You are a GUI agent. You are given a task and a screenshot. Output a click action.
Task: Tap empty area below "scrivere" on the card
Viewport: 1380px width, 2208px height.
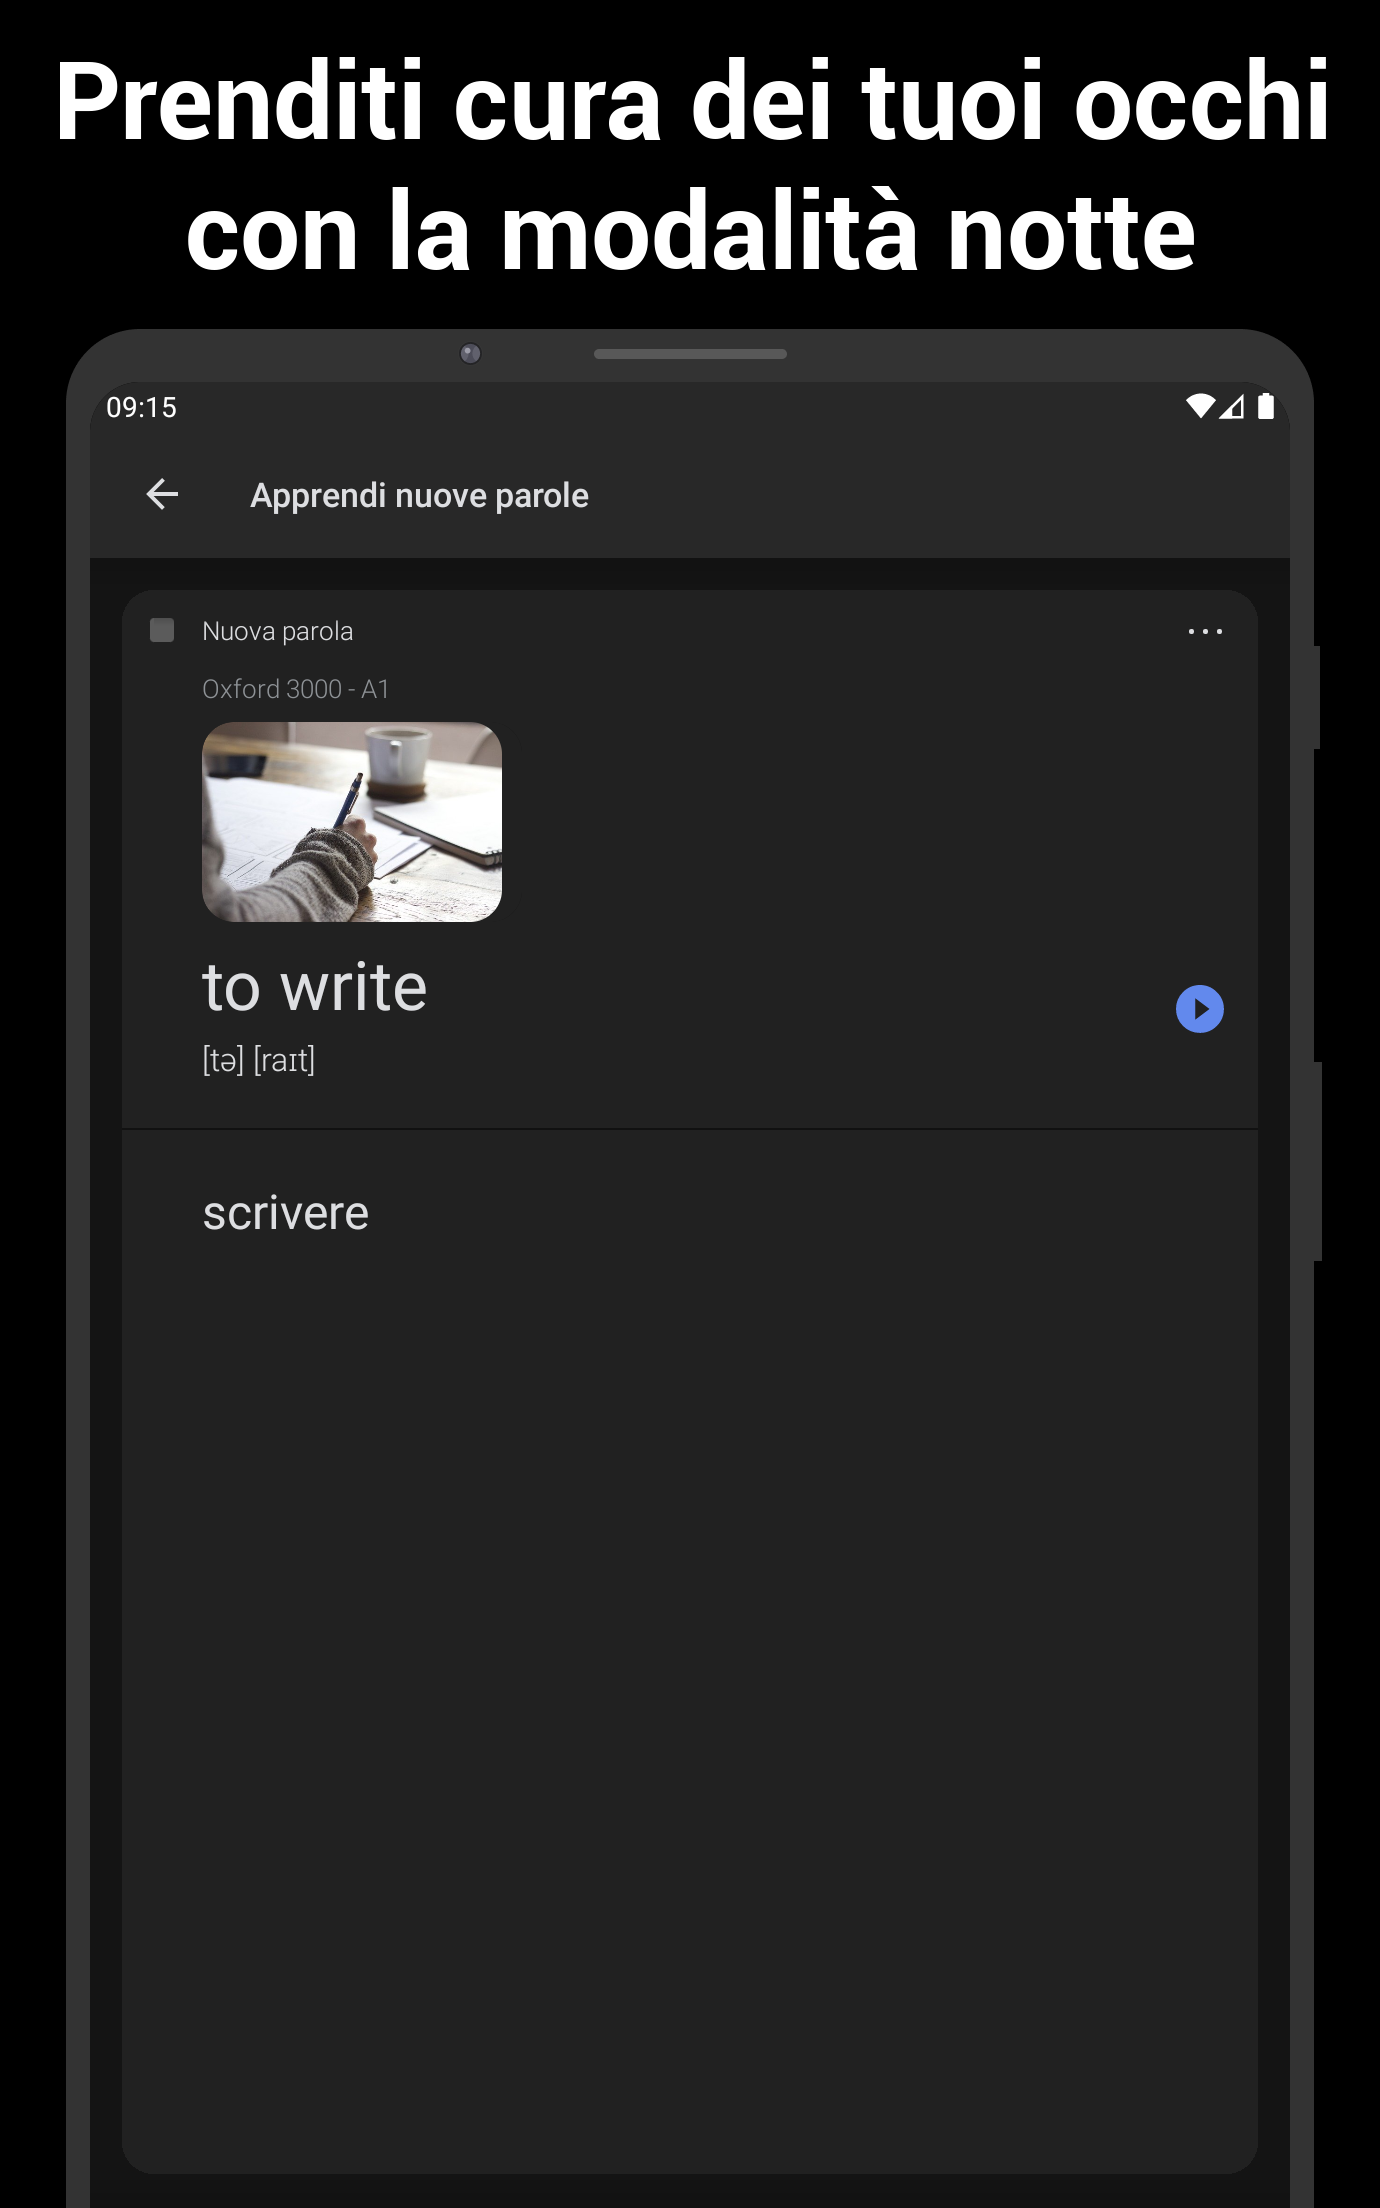(690, 1700)
